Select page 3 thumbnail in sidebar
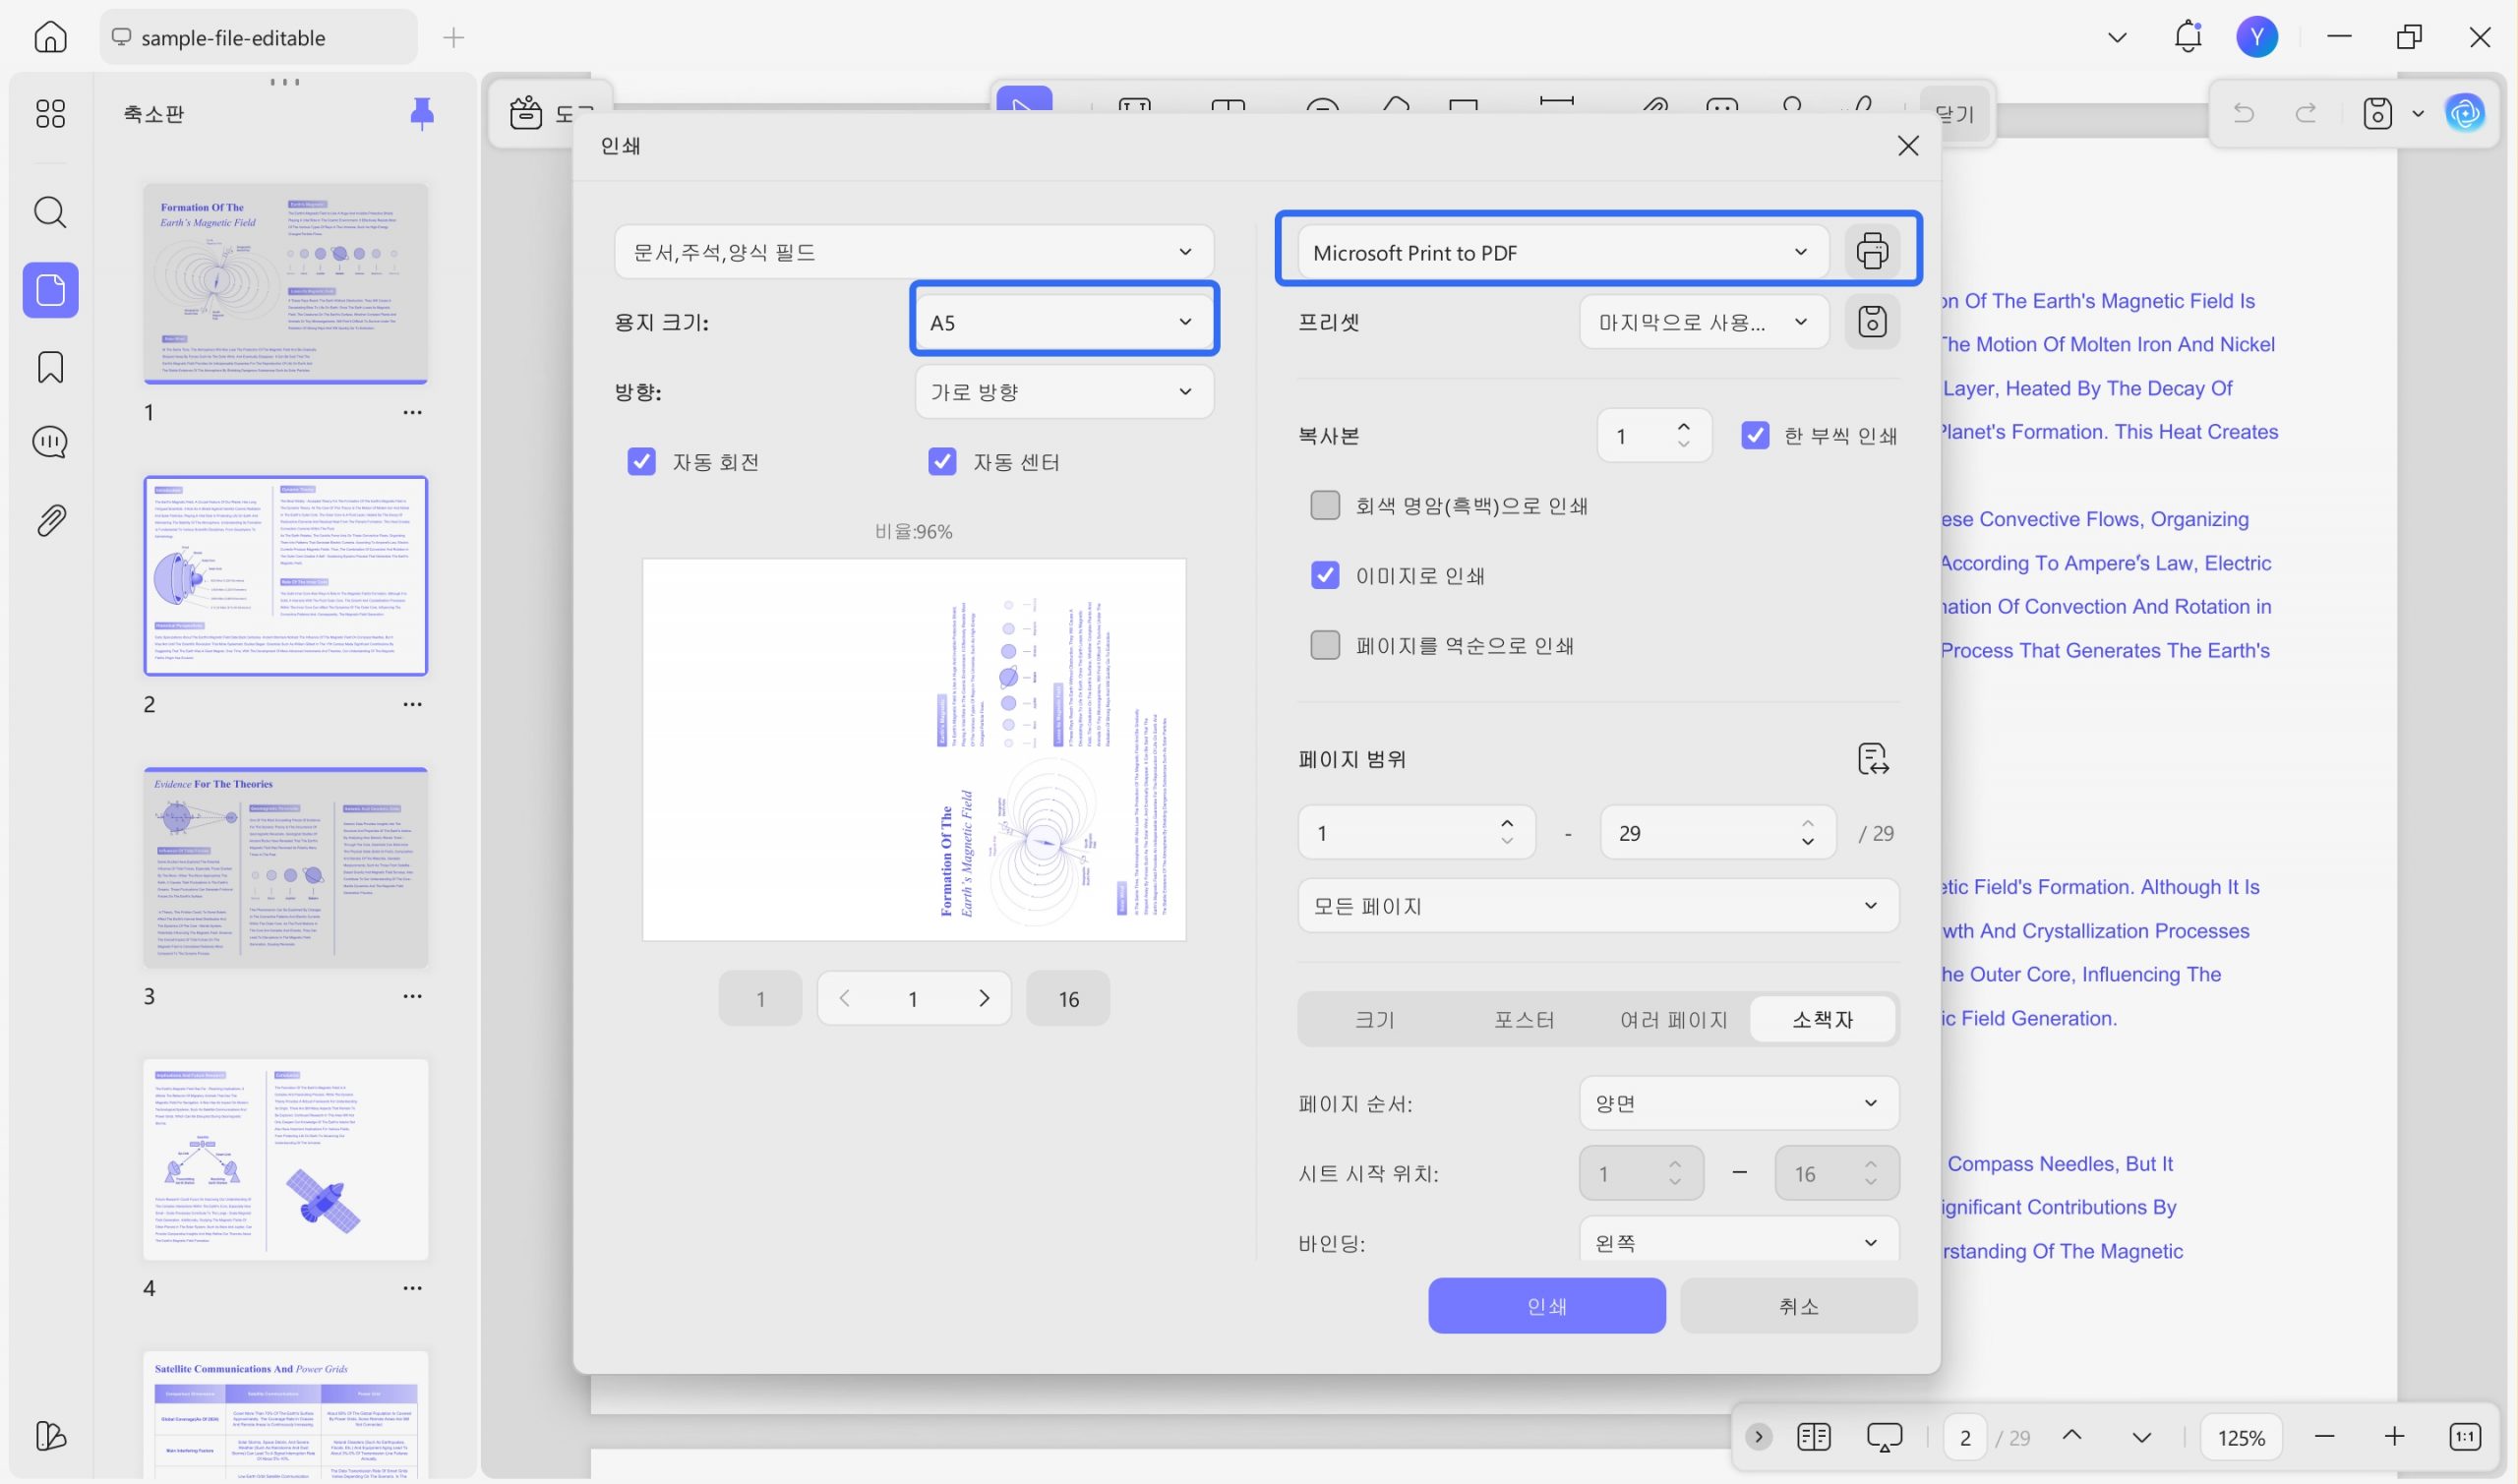The height and width of the screenshot is (1484, 2518). point(285,868)
